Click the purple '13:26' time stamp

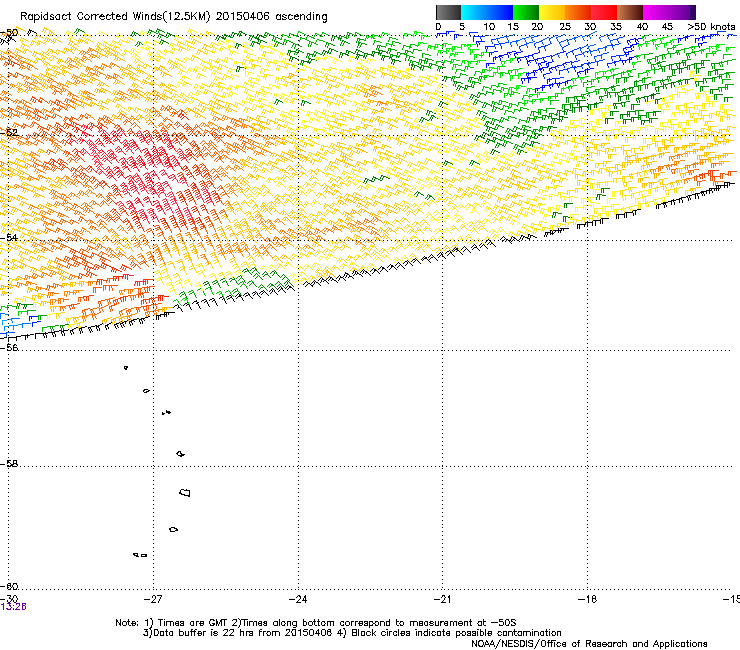coord(13,607)
